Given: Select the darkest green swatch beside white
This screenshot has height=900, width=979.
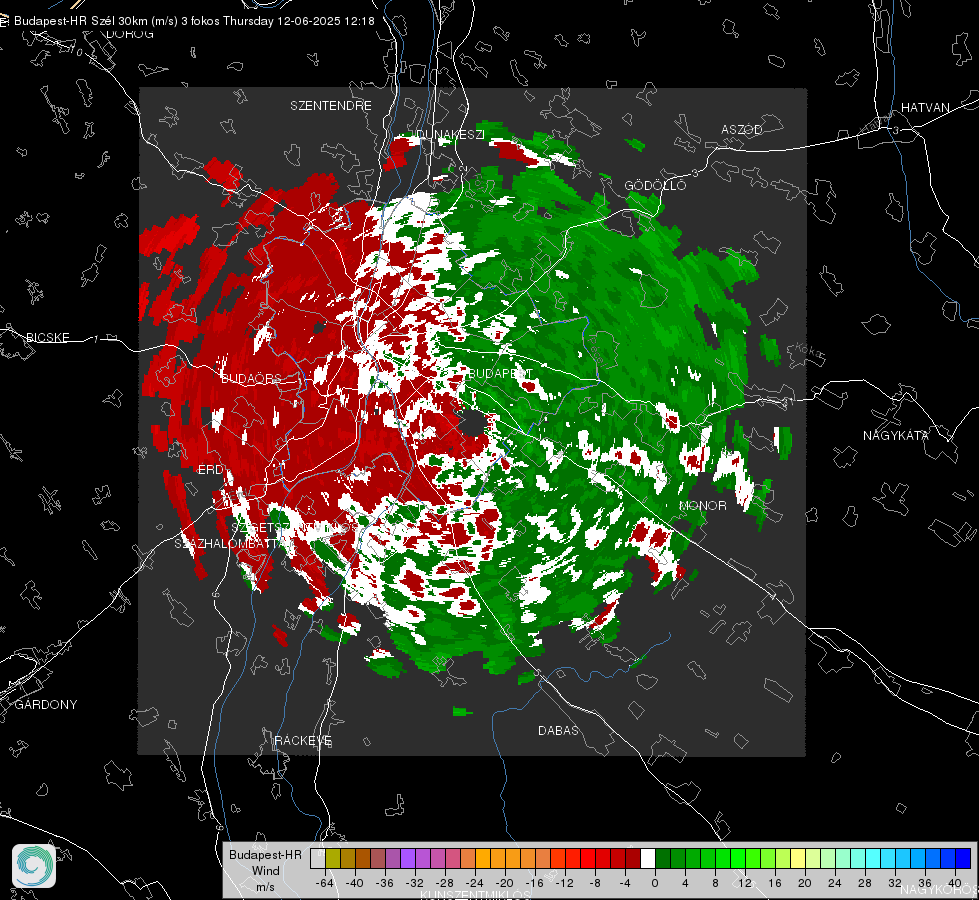Looking at the screenshot, I should coord(663,859).
